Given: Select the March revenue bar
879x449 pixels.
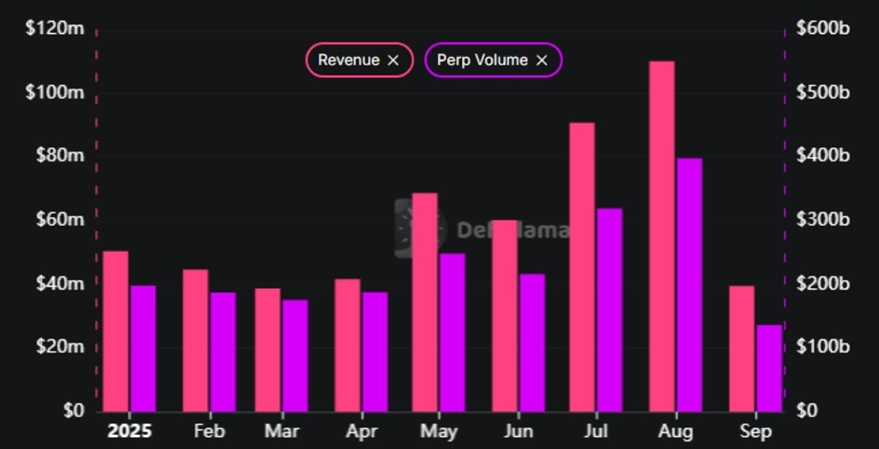Looking at the screenshot, I should (x=268, y=350).
